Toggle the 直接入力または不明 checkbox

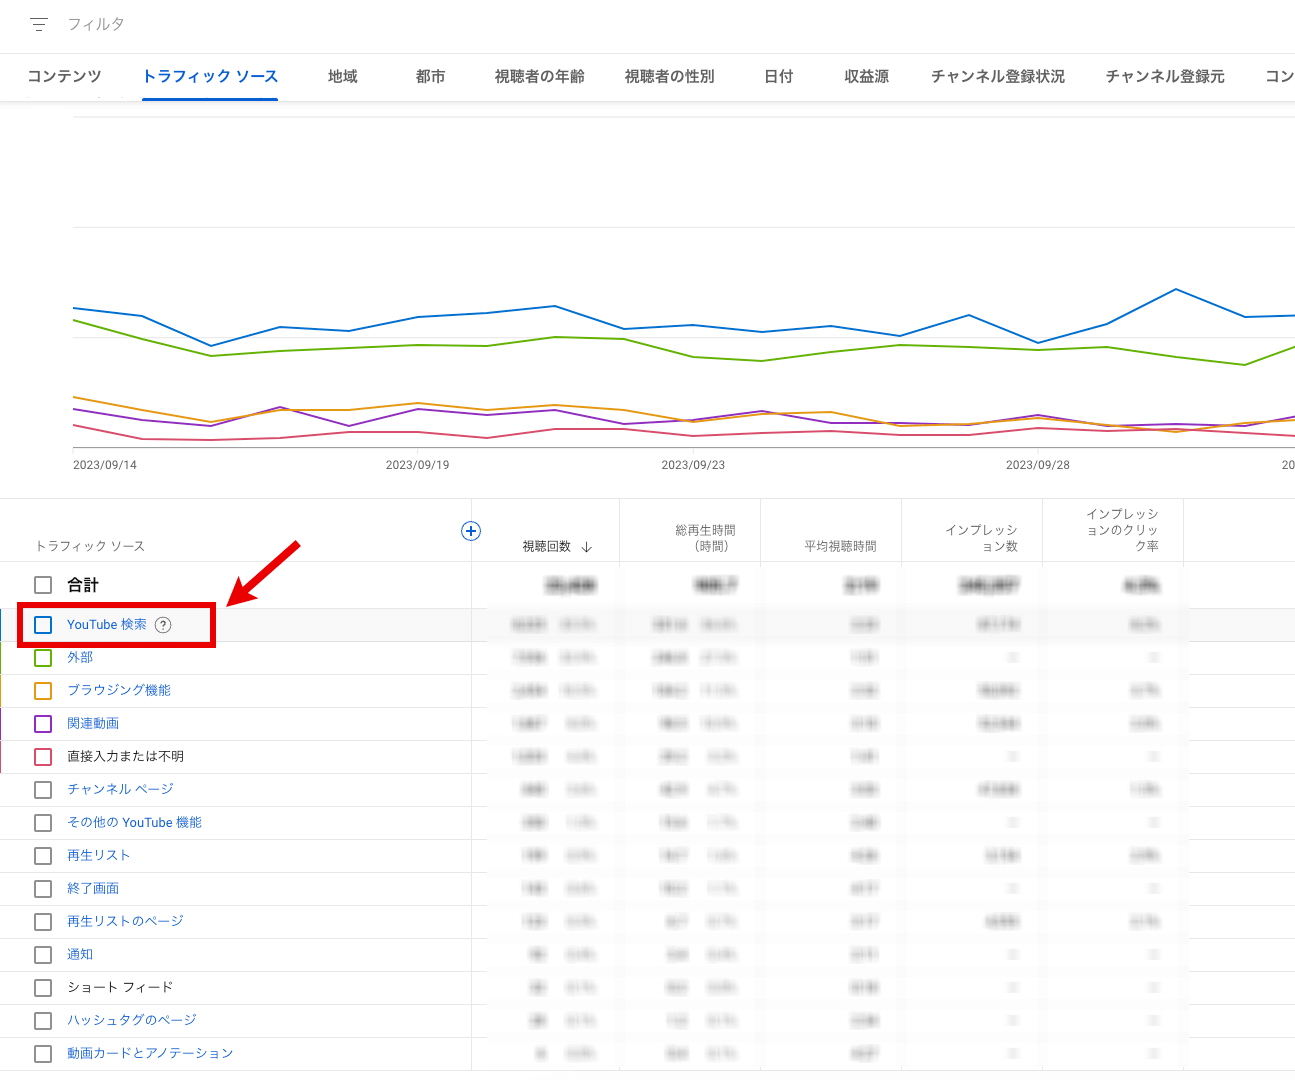pos(43,757)
